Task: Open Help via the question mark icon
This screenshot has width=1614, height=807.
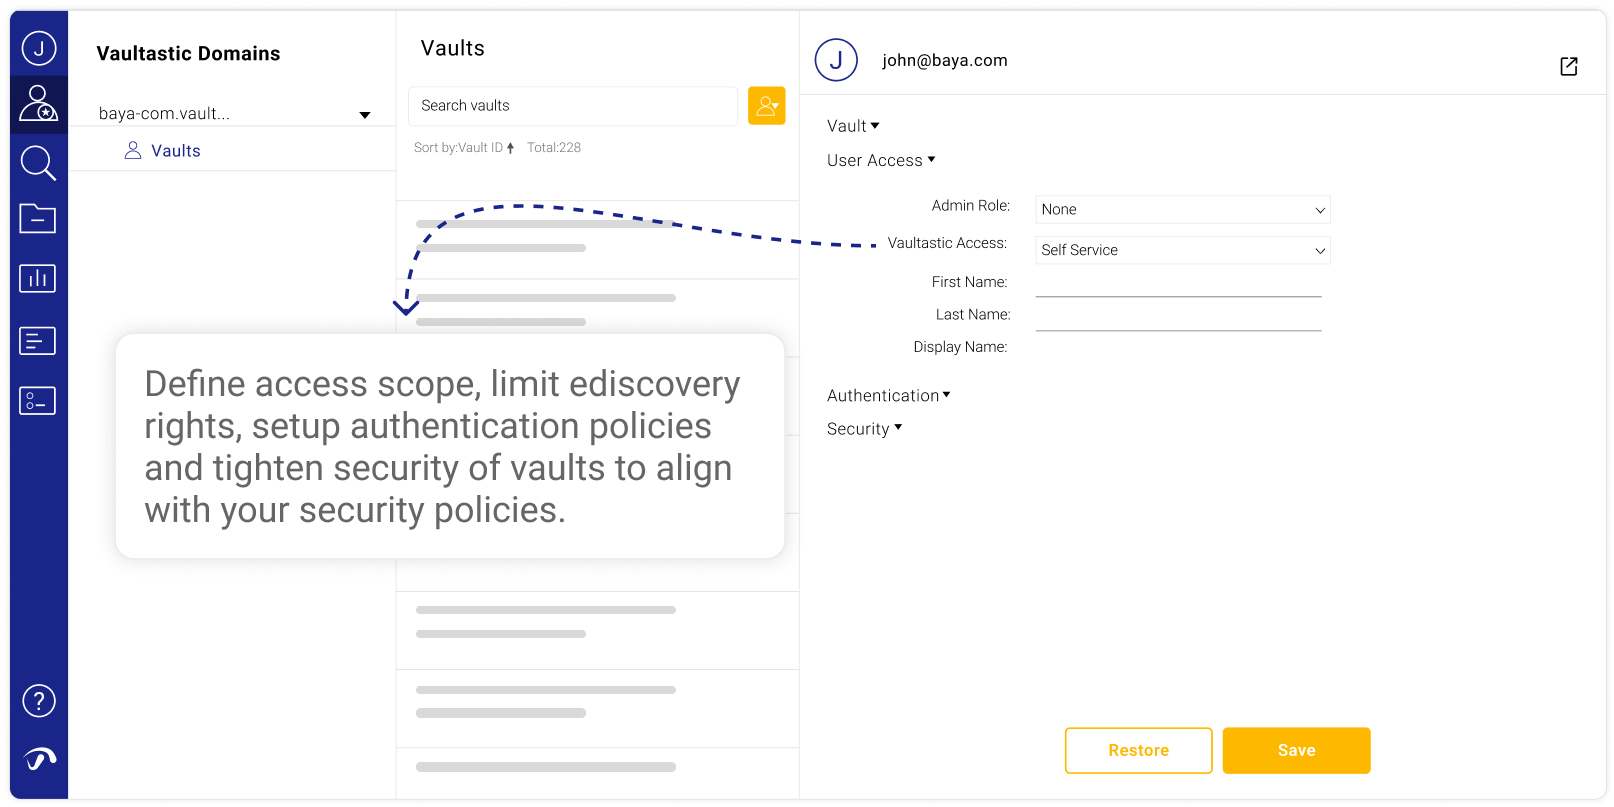Action: (38, 700)
